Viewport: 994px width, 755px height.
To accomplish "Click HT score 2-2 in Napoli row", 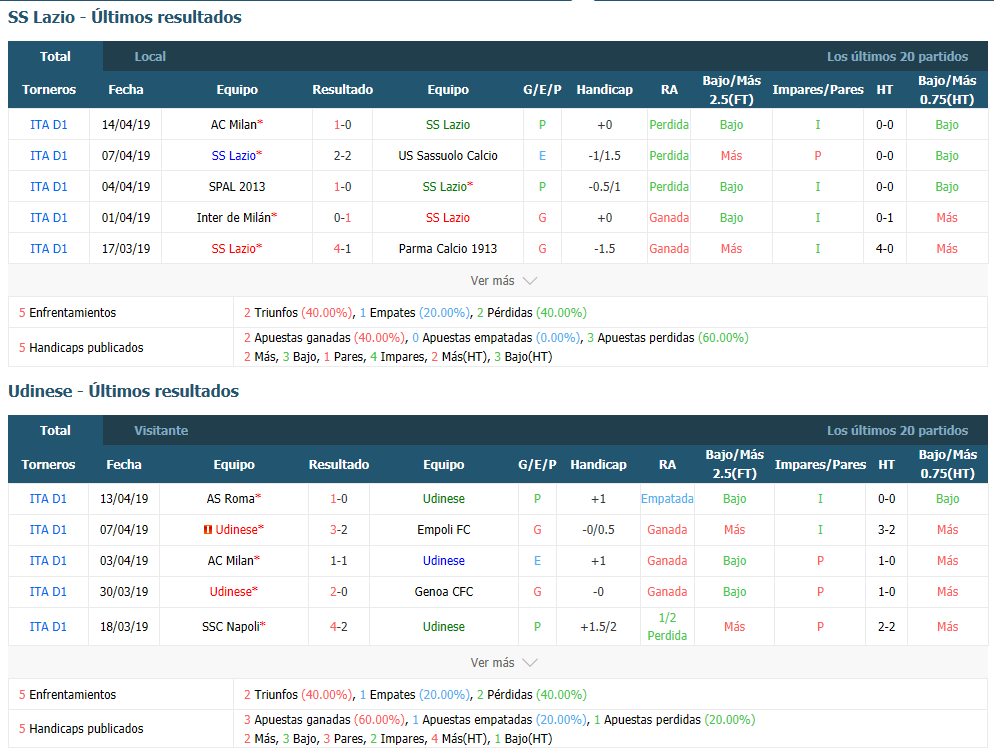I will click(886, 627).
